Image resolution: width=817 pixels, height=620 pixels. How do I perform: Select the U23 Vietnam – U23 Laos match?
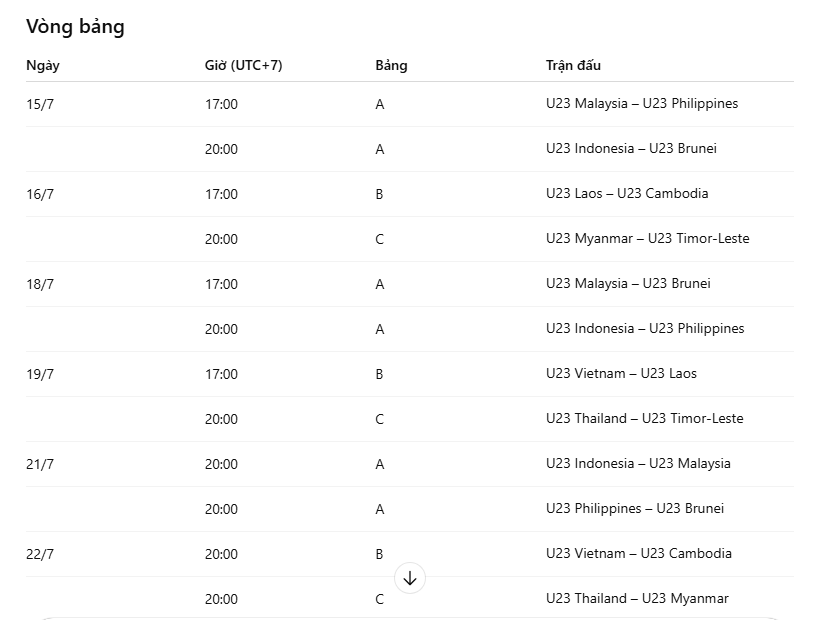(621, 374)
